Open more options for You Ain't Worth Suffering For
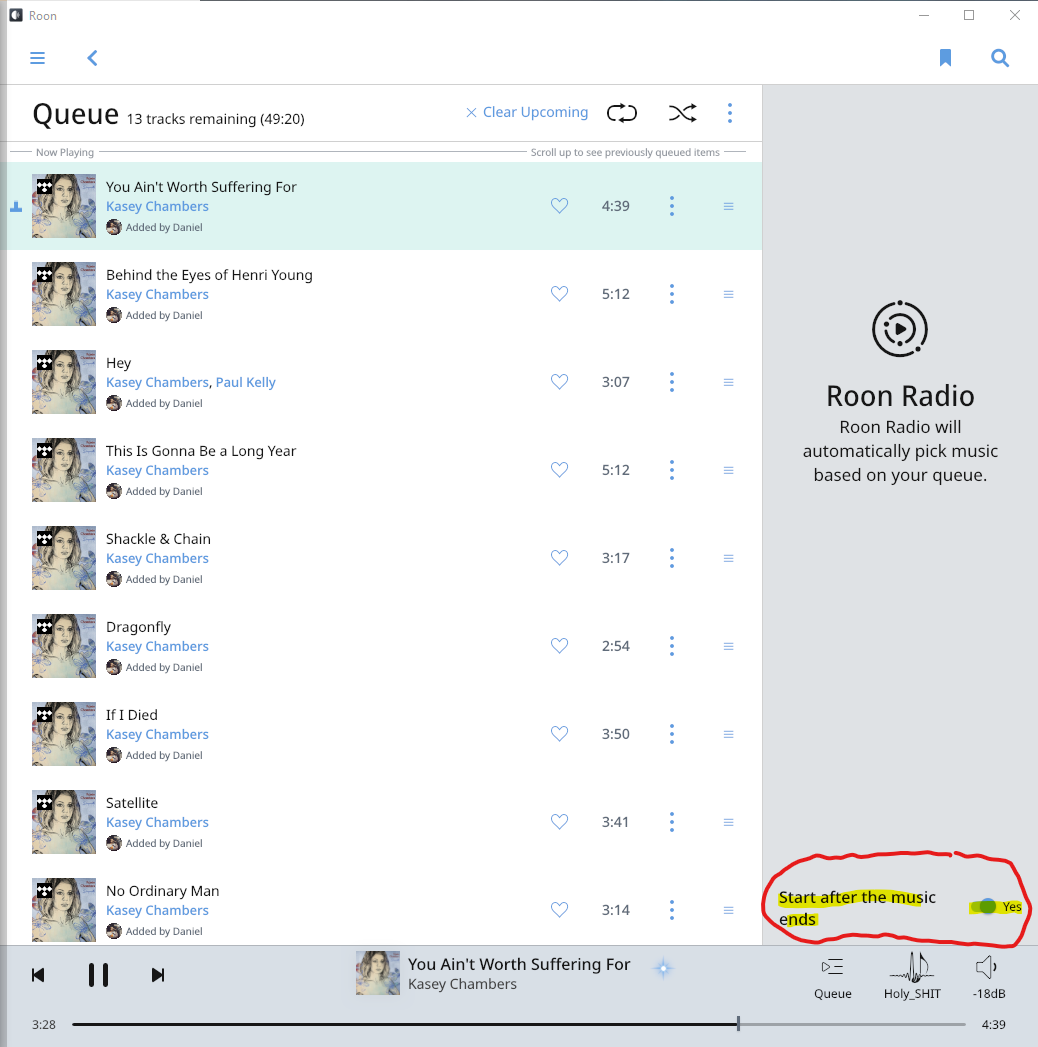This screenshot has width=1038, height=1047. [x=672, y=206]
